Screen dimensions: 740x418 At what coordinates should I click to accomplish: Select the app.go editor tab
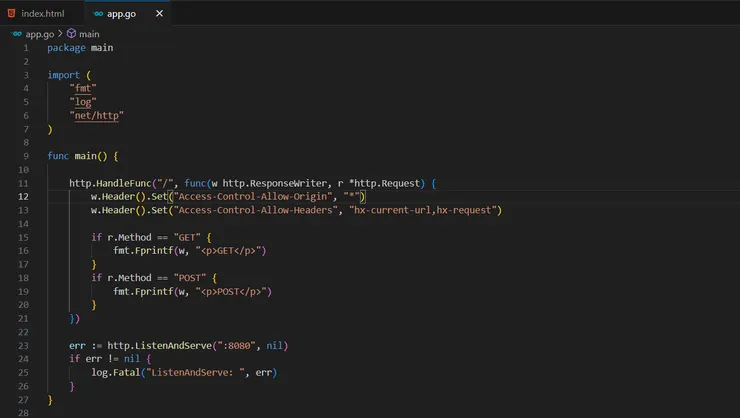point(121,13)
